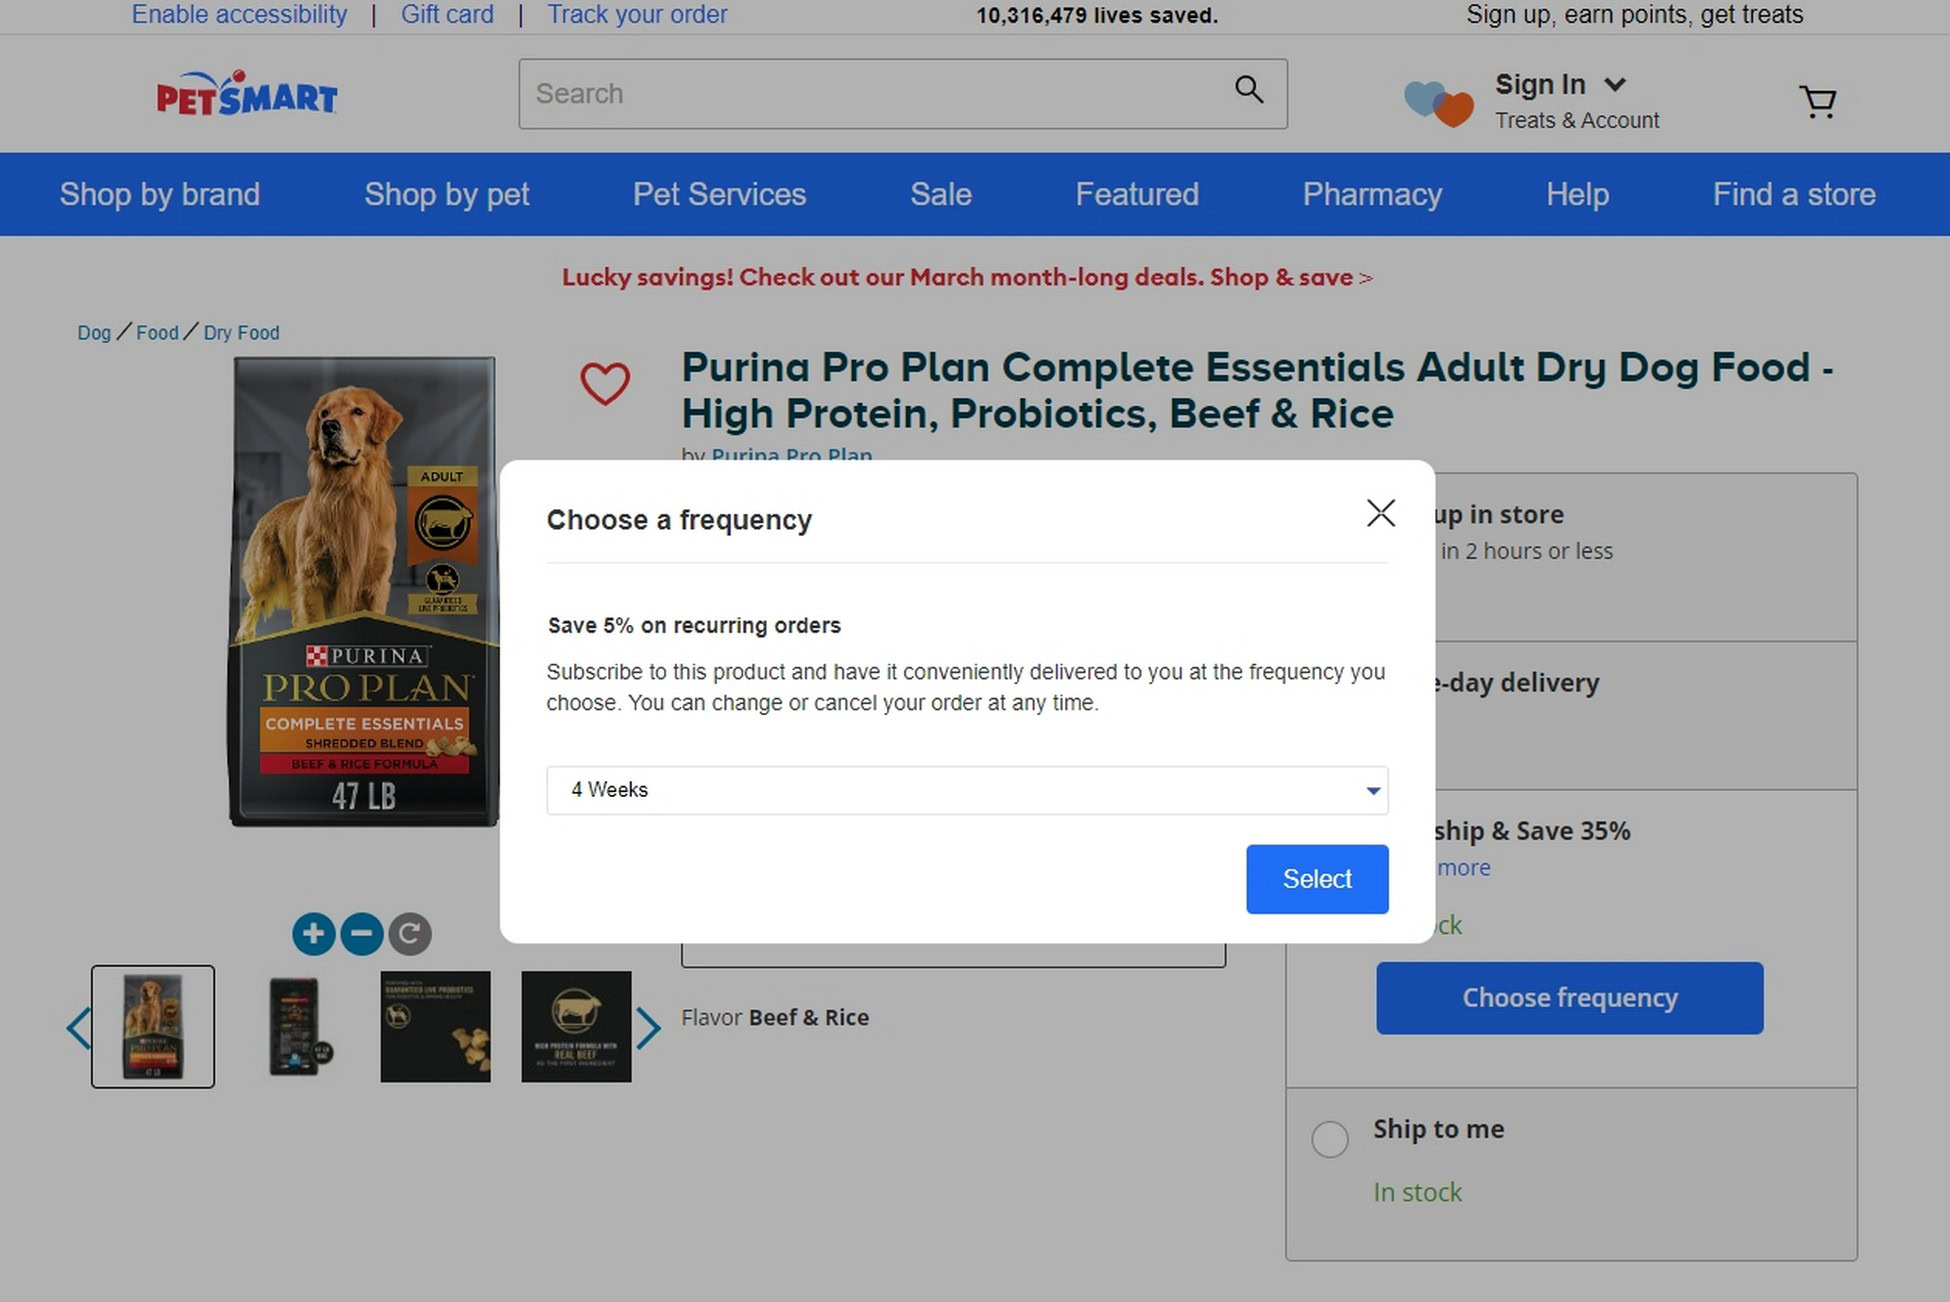The image size is (1950, 1302).
Task: Click the Purina Pro Plan brand link
Action: tap(792, 453)
